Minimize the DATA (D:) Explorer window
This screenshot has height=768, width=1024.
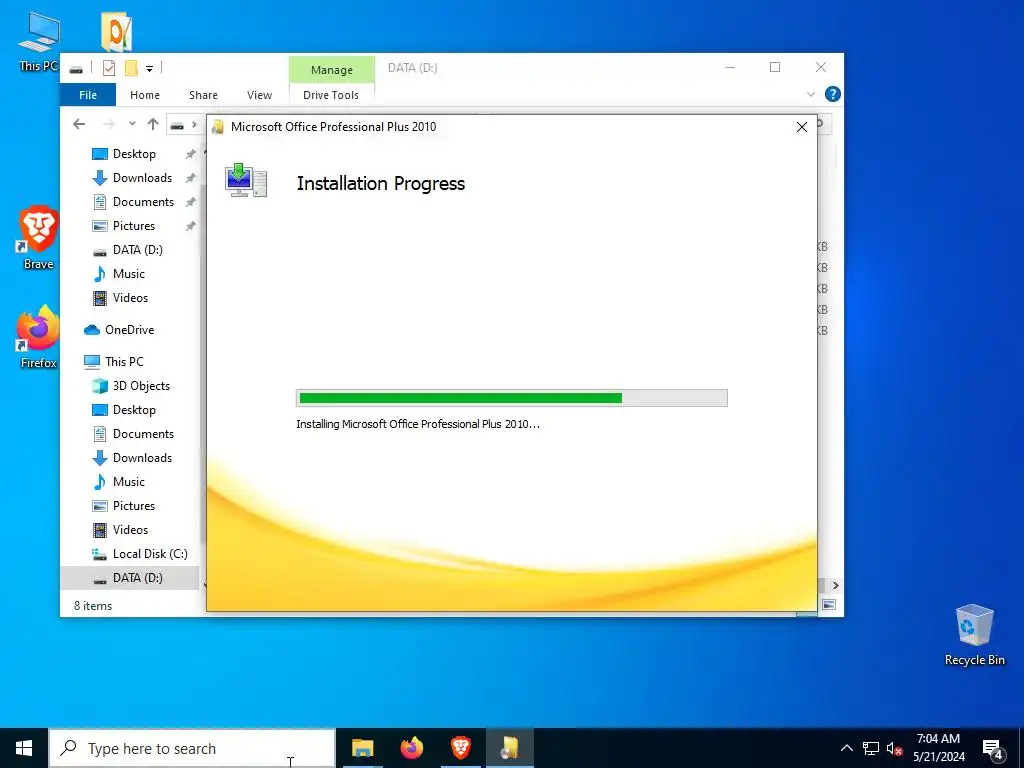point(730,67)
